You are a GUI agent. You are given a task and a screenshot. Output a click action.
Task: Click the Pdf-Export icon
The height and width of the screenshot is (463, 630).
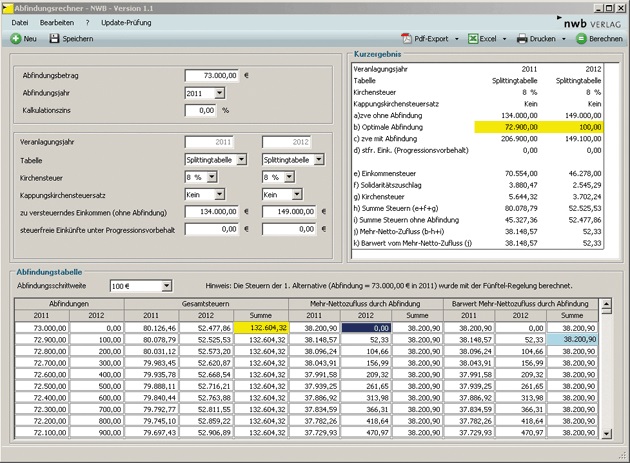tap(407, 38)
